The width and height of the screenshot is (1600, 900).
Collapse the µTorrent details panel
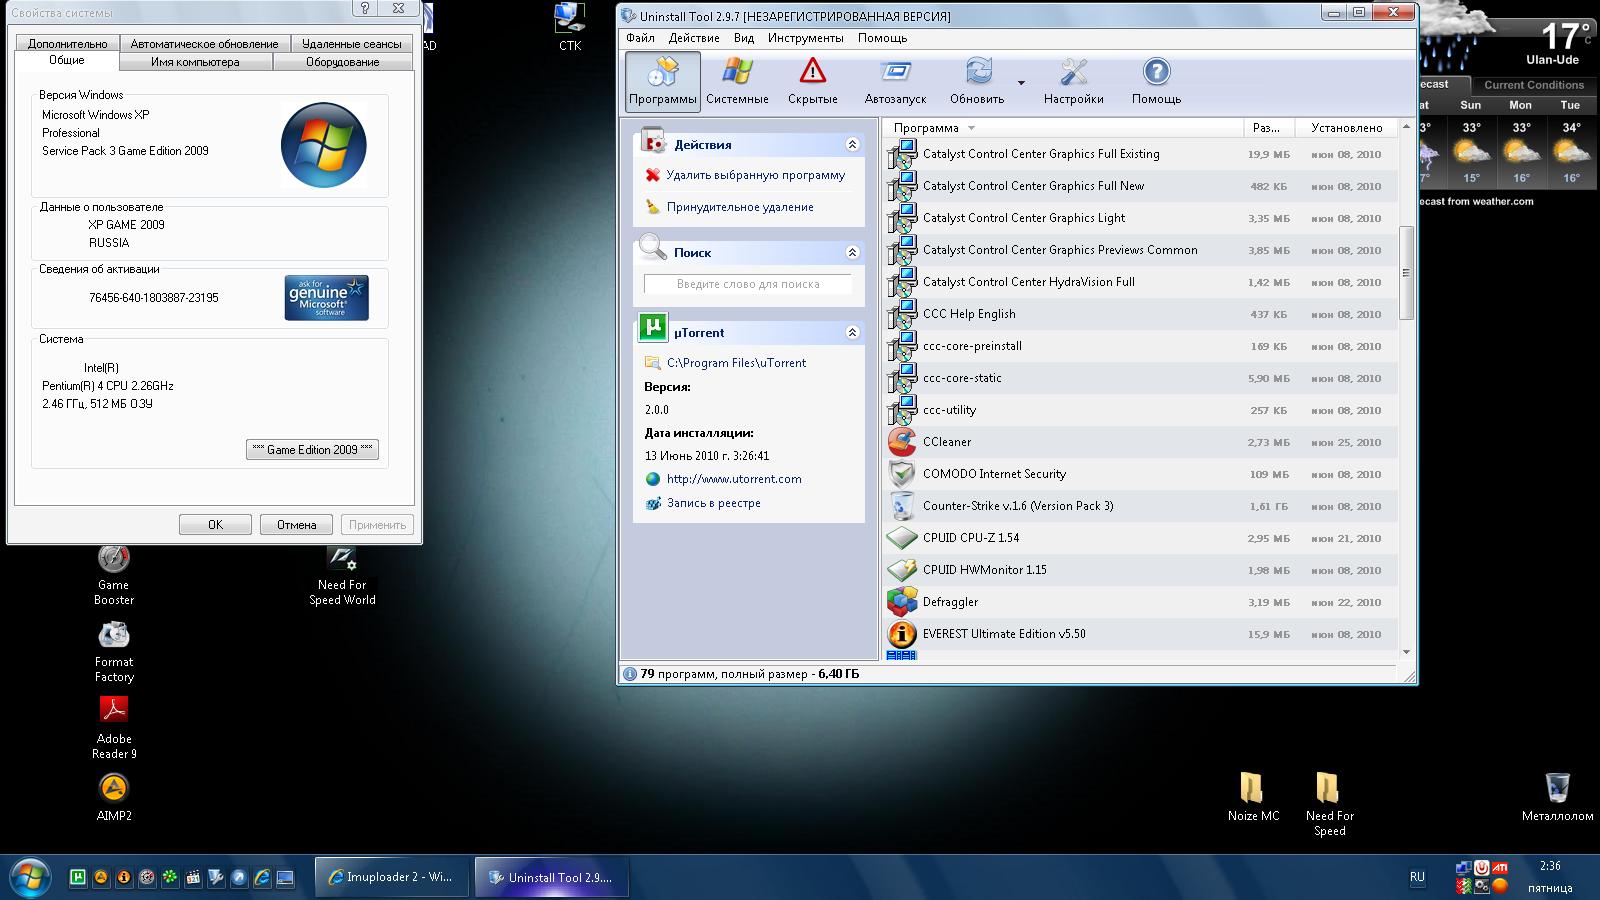[x=852, y=333]
